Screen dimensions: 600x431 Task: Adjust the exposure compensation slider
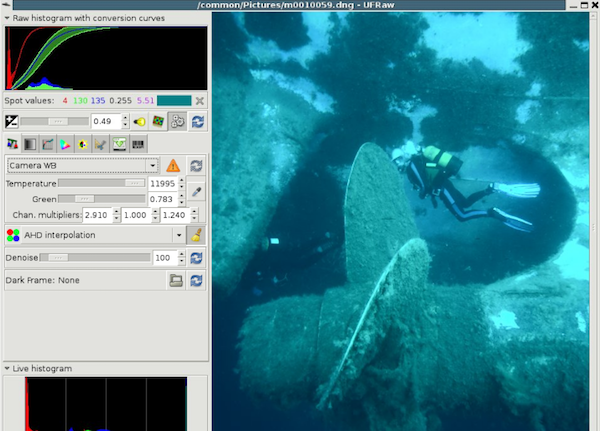pyautogui.click(x=54, y=122)
